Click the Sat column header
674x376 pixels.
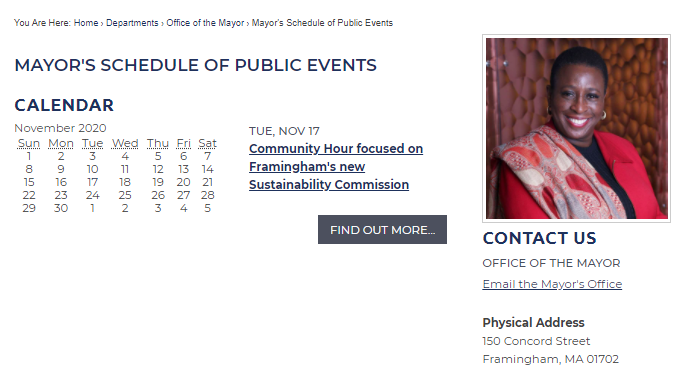click(207, 143)
